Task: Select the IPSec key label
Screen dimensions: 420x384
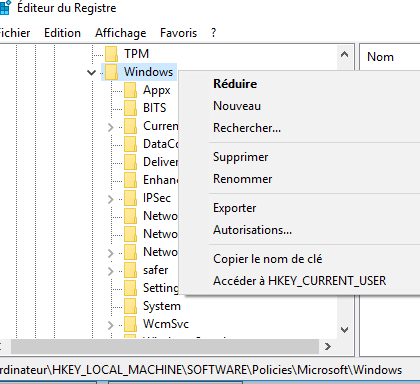Action: click(x=157, y=198)
